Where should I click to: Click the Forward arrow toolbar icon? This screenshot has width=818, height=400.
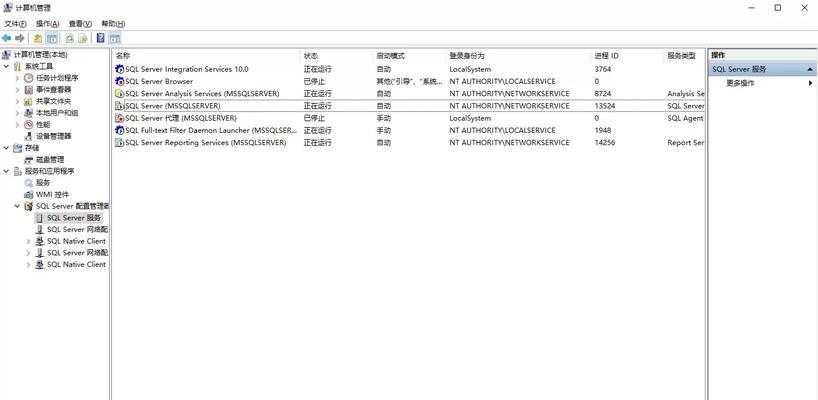pyautogui.click(x=20, y=38)
